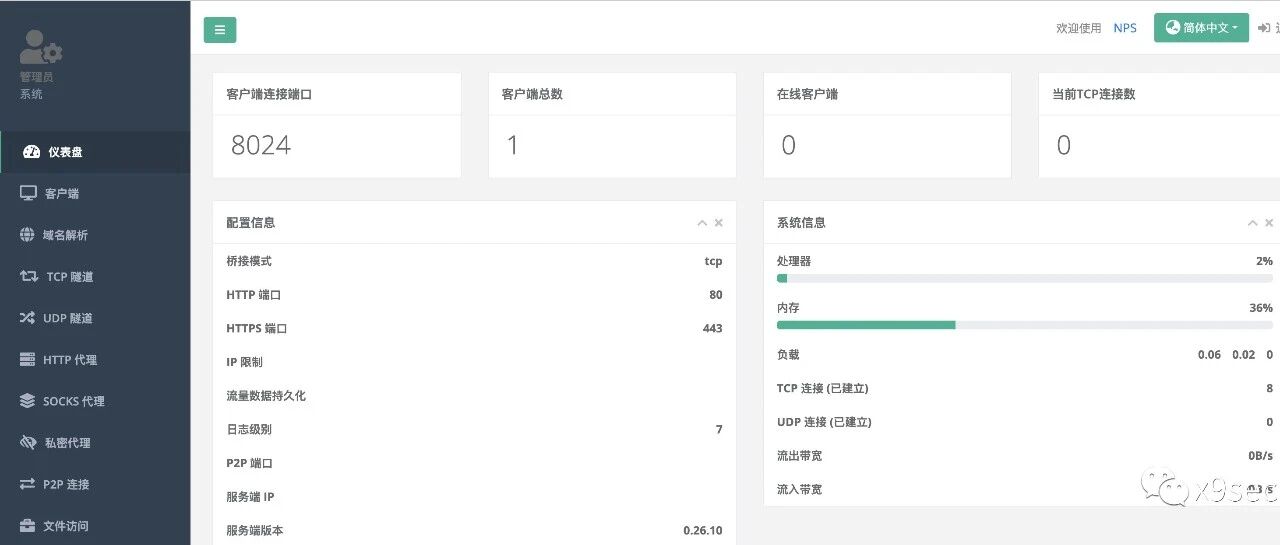Click the 8024 client port value
Image resolution: width=1280 pixels, height=545 pixels.
[261, 145]
